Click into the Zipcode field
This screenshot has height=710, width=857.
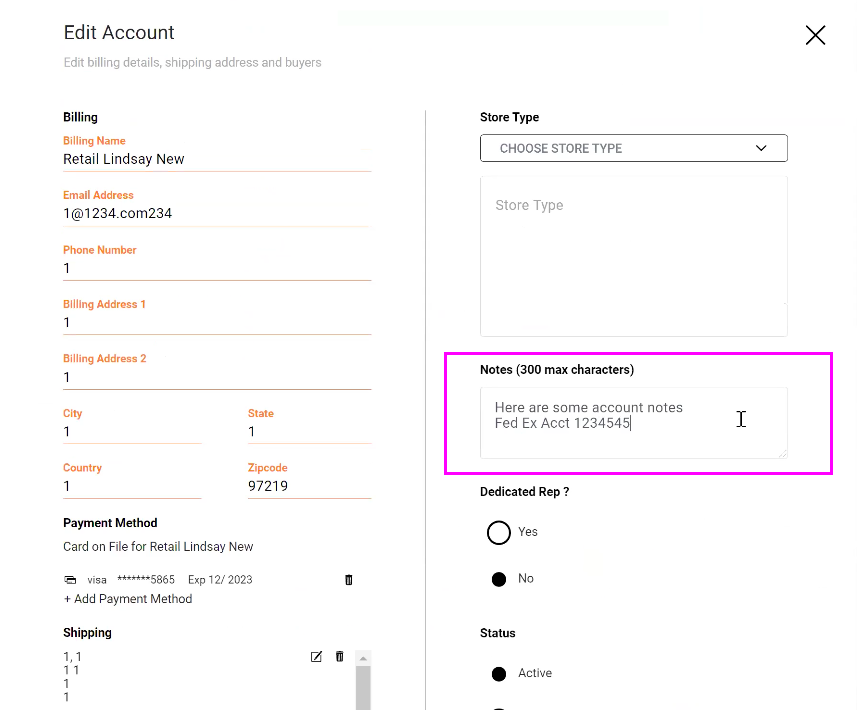(x=308, y=487)
